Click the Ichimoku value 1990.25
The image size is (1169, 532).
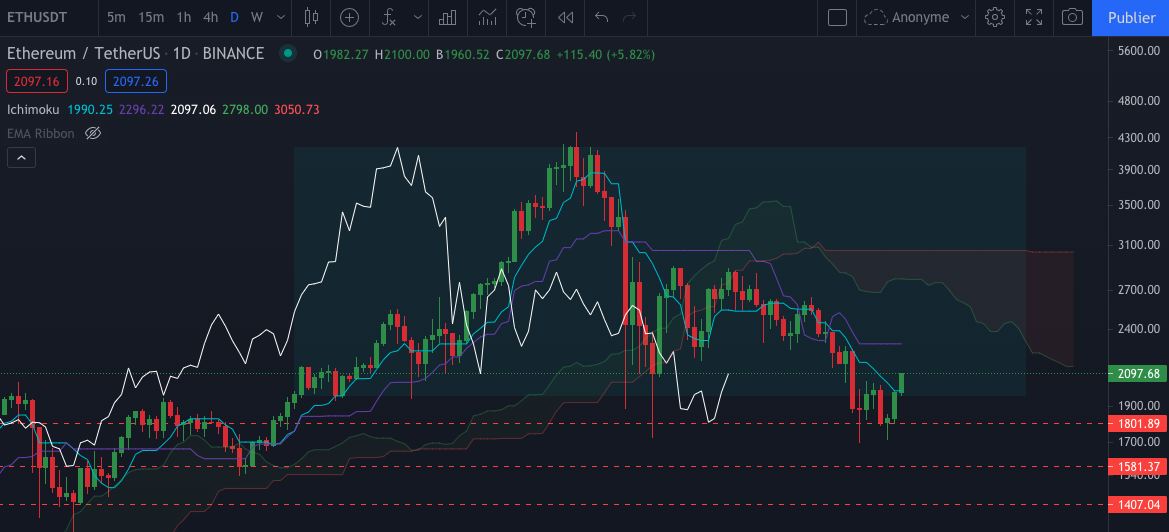pos(90,110)
